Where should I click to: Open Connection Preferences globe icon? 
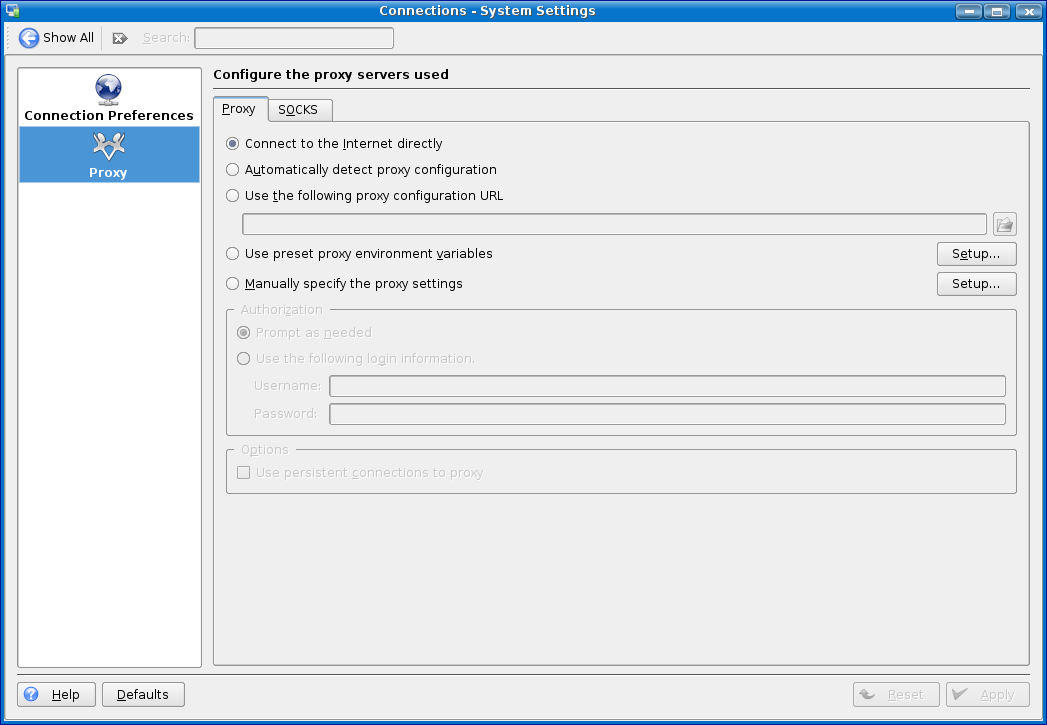click(108, 90)
